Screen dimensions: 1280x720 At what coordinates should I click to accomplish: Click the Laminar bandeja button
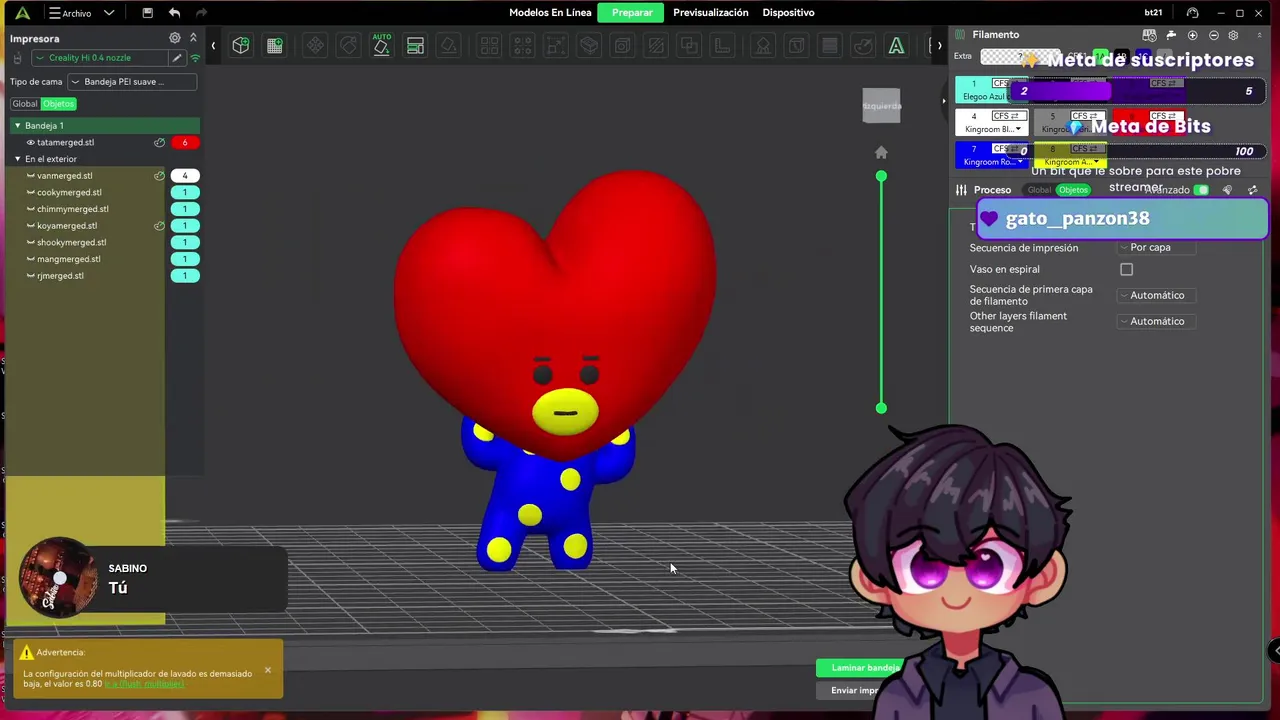pyautogui.click(x=860, y=668)
